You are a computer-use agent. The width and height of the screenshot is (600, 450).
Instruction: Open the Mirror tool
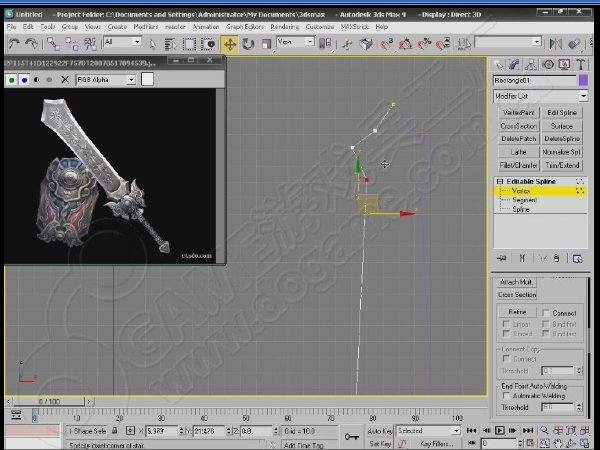pyautogui.click(x=555, y=44)
